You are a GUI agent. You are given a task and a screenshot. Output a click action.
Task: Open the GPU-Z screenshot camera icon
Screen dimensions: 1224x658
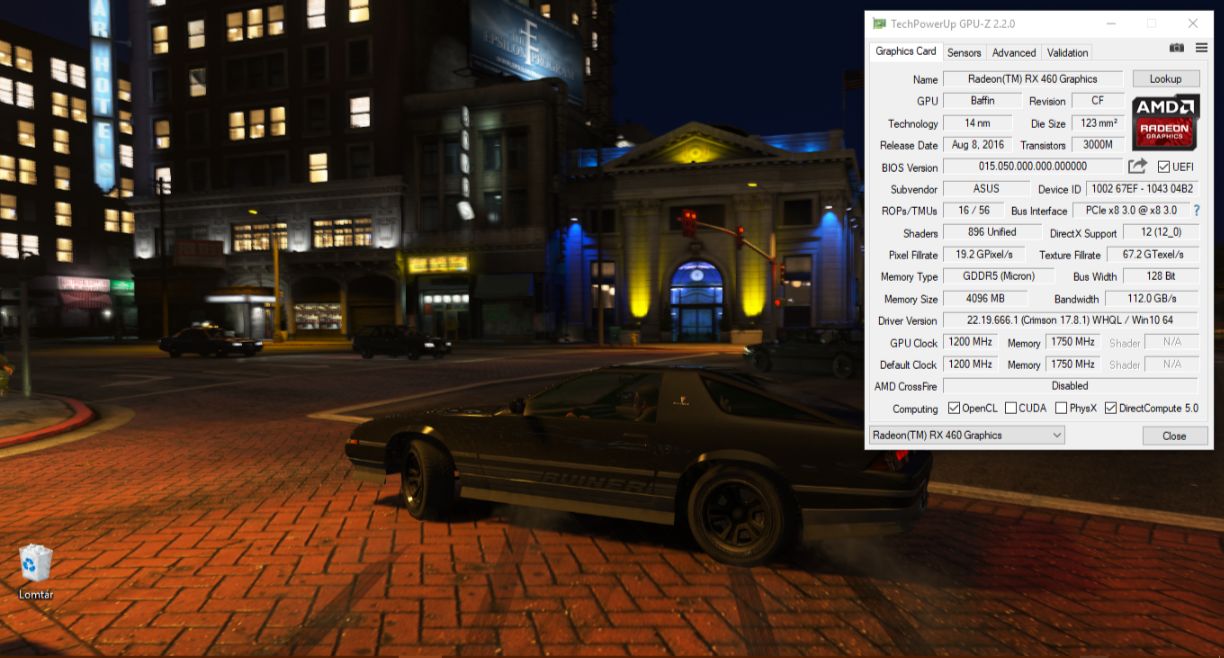tap(1176, 48)
